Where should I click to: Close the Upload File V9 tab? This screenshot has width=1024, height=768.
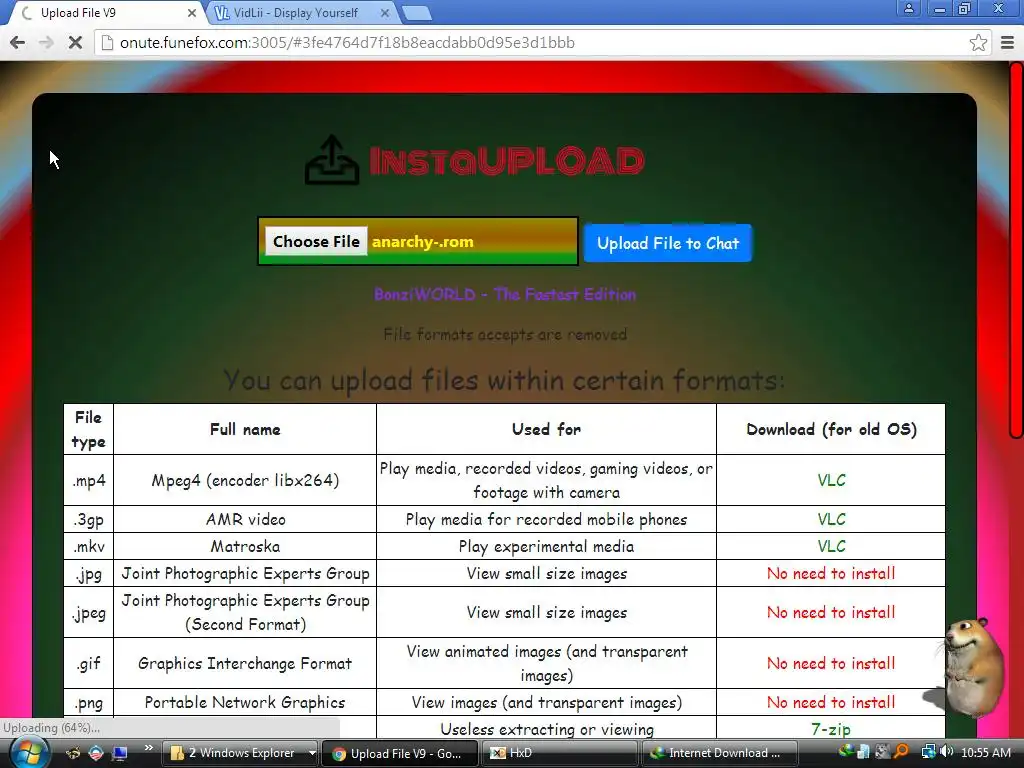pyautogui.click(x=191, y=13)
